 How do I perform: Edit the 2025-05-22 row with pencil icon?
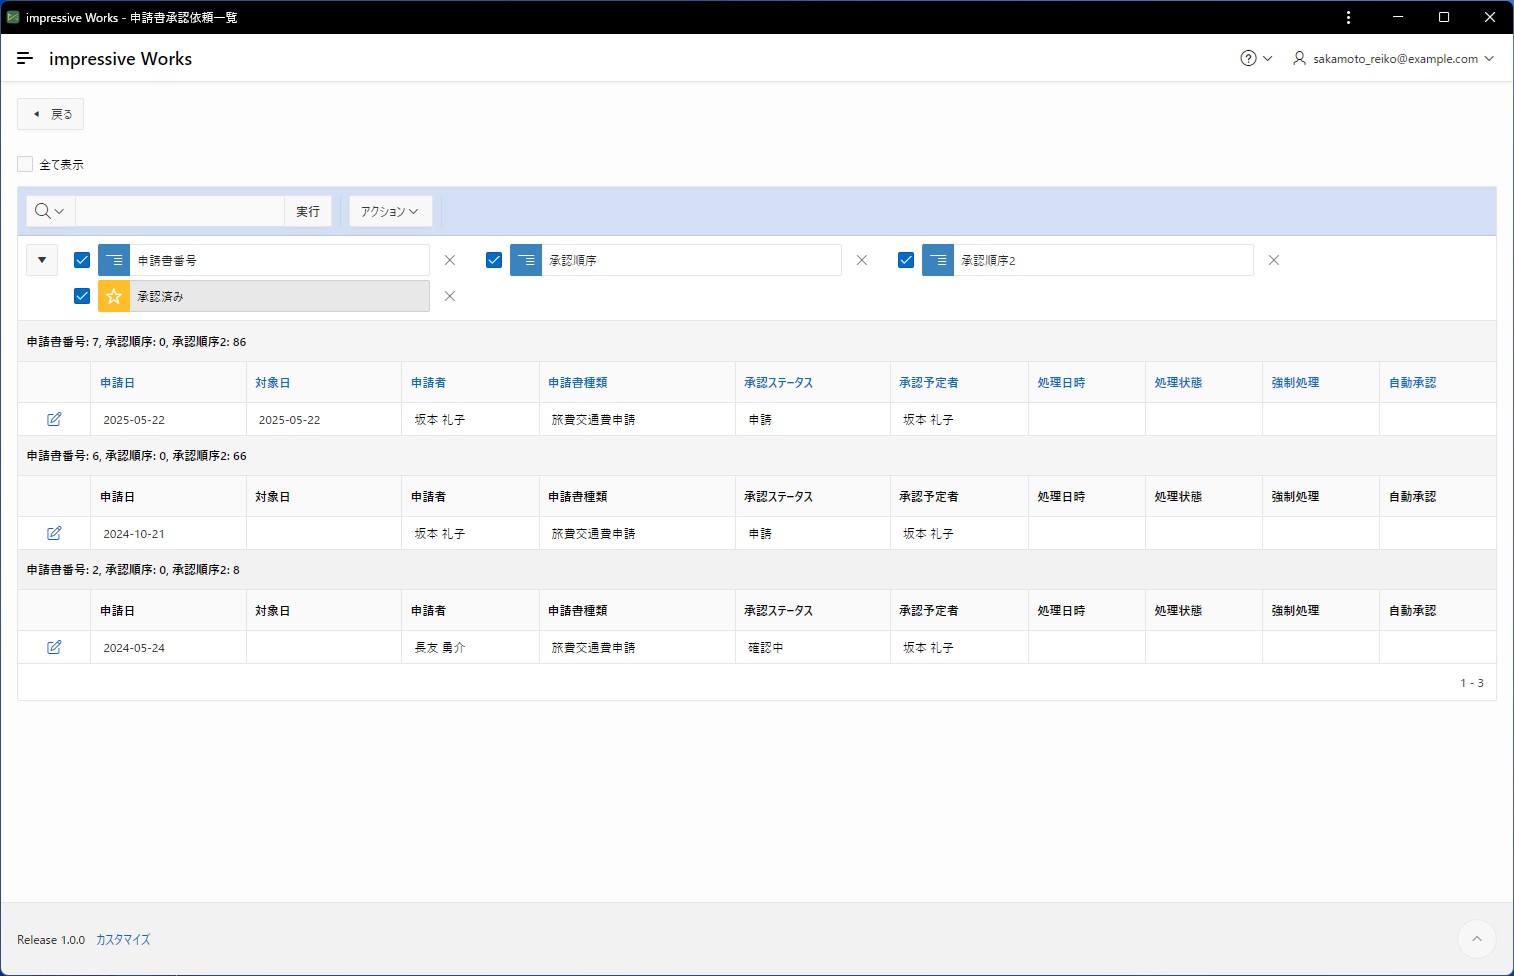(54, 419)
